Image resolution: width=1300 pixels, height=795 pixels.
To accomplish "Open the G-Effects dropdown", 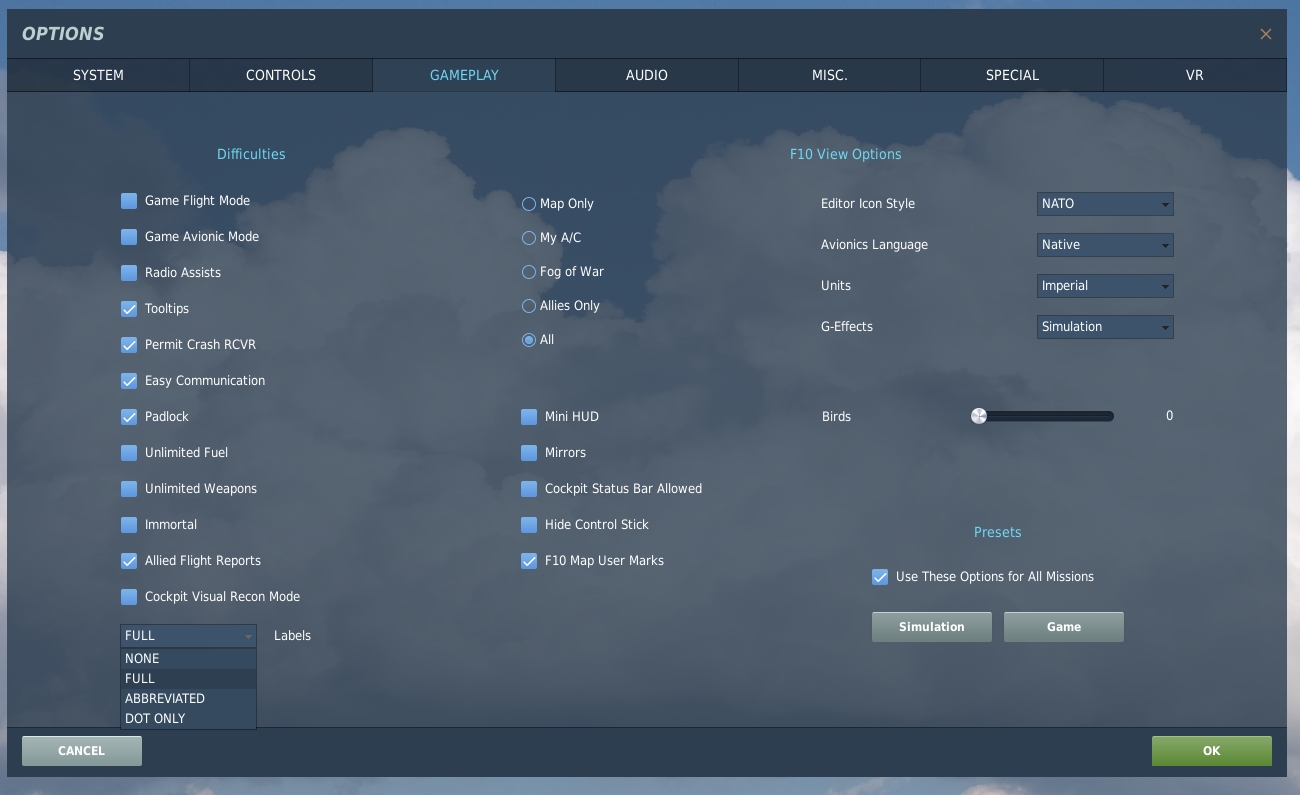I will coord(1105,327).
